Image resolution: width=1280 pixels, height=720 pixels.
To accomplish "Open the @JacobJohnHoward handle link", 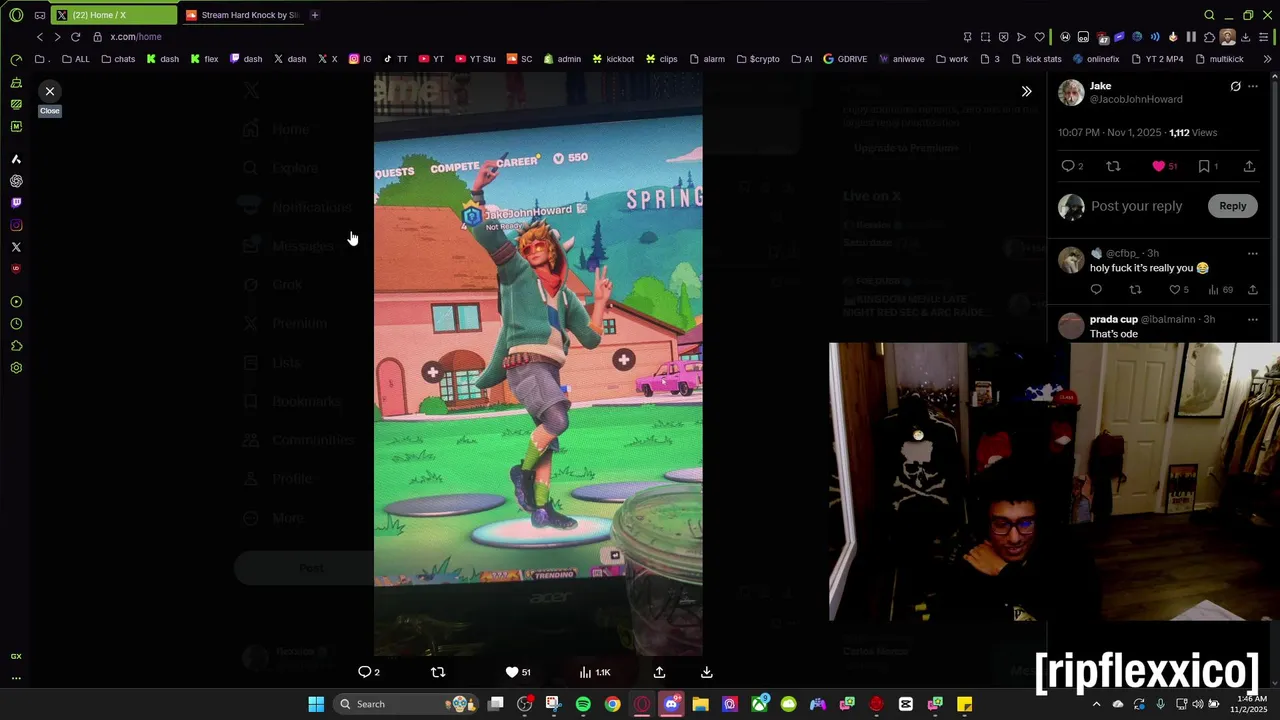I will [x=1136, y=99].
